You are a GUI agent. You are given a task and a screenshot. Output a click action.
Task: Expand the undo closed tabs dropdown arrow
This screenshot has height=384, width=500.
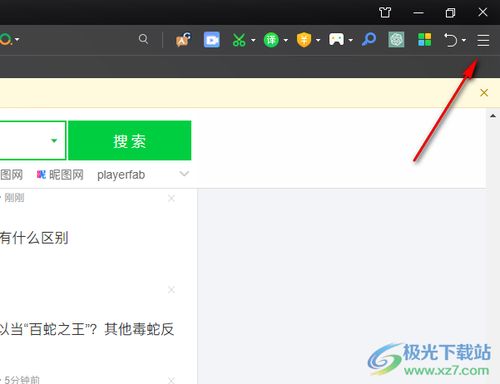[464, 40]
